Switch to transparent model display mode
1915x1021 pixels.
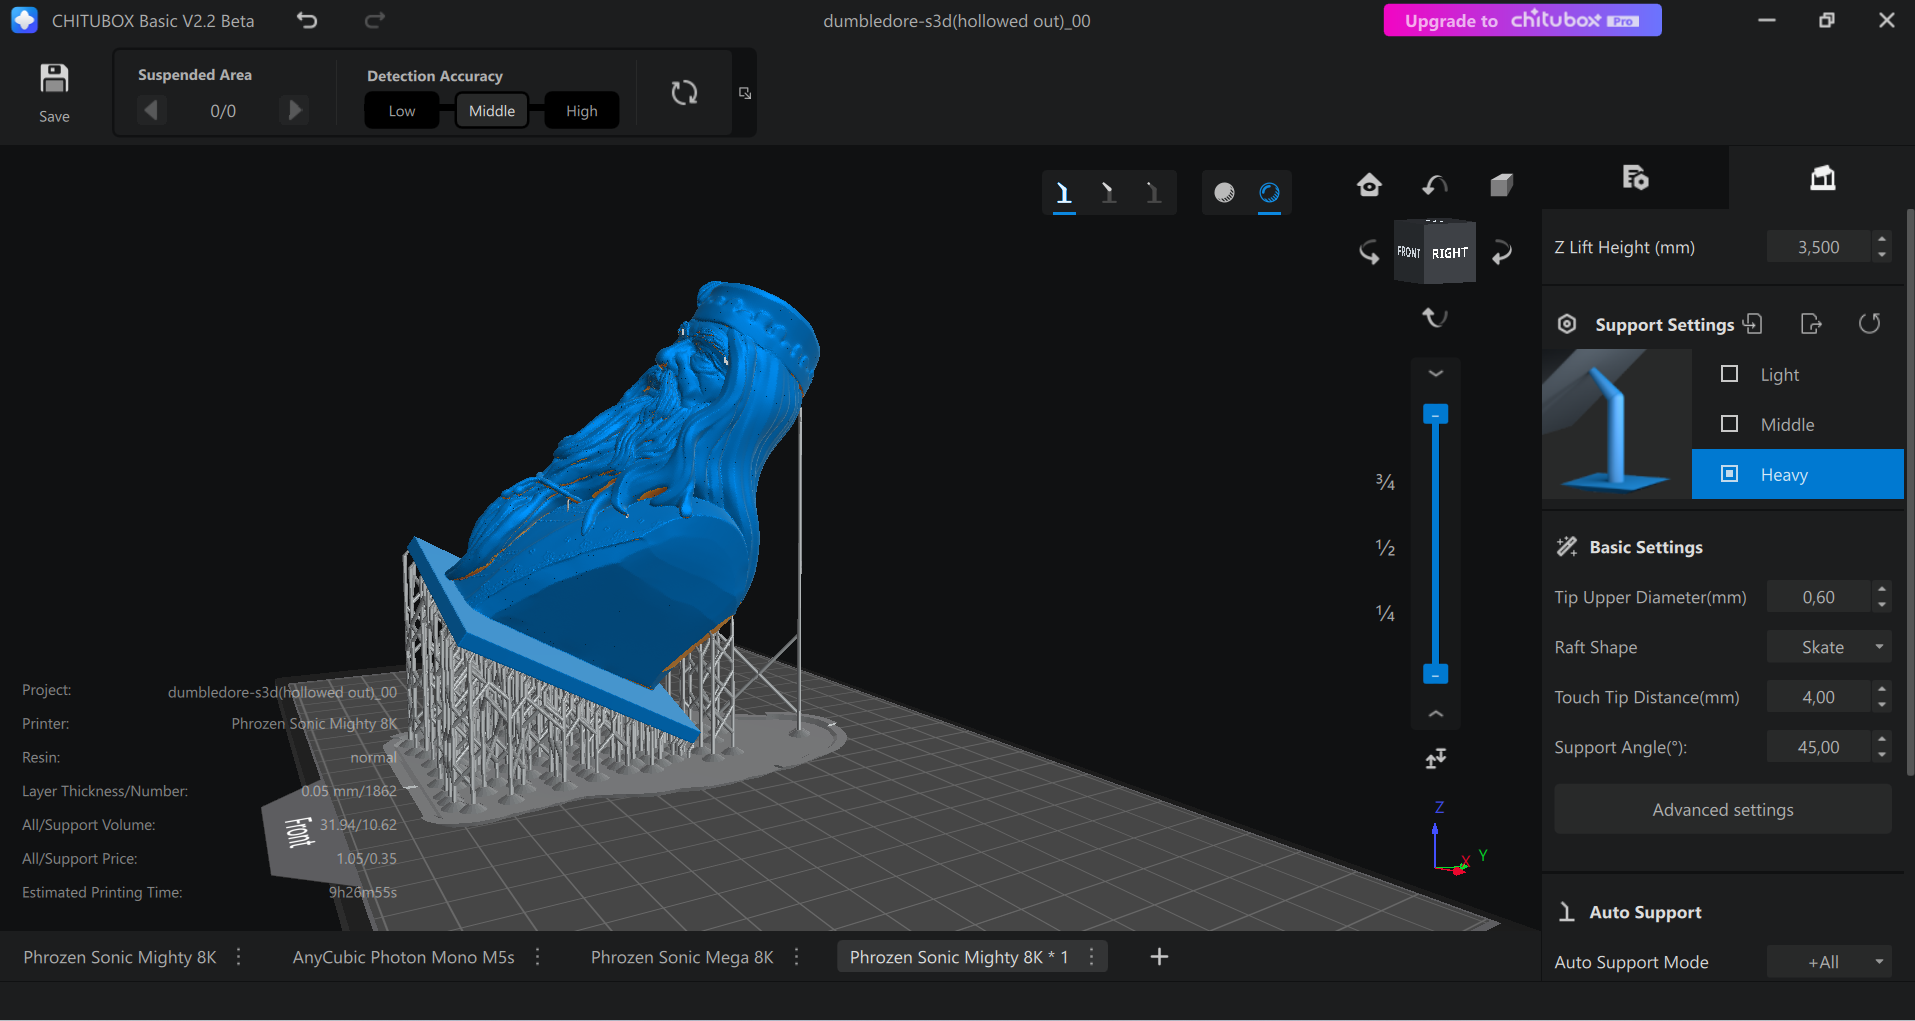pyautogui.click(x=1269, y=193)
